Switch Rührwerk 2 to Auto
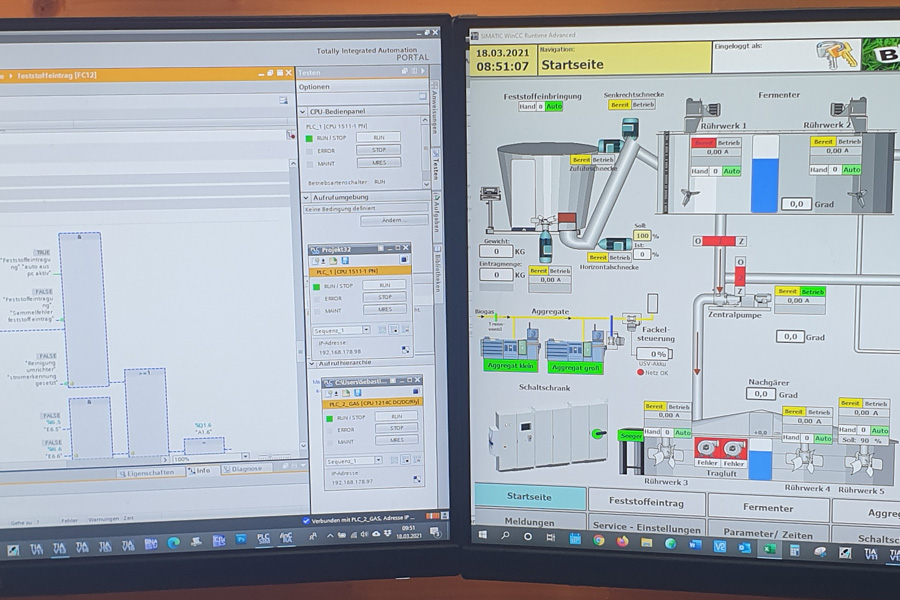The image size is (900, 600). [851, 169]
